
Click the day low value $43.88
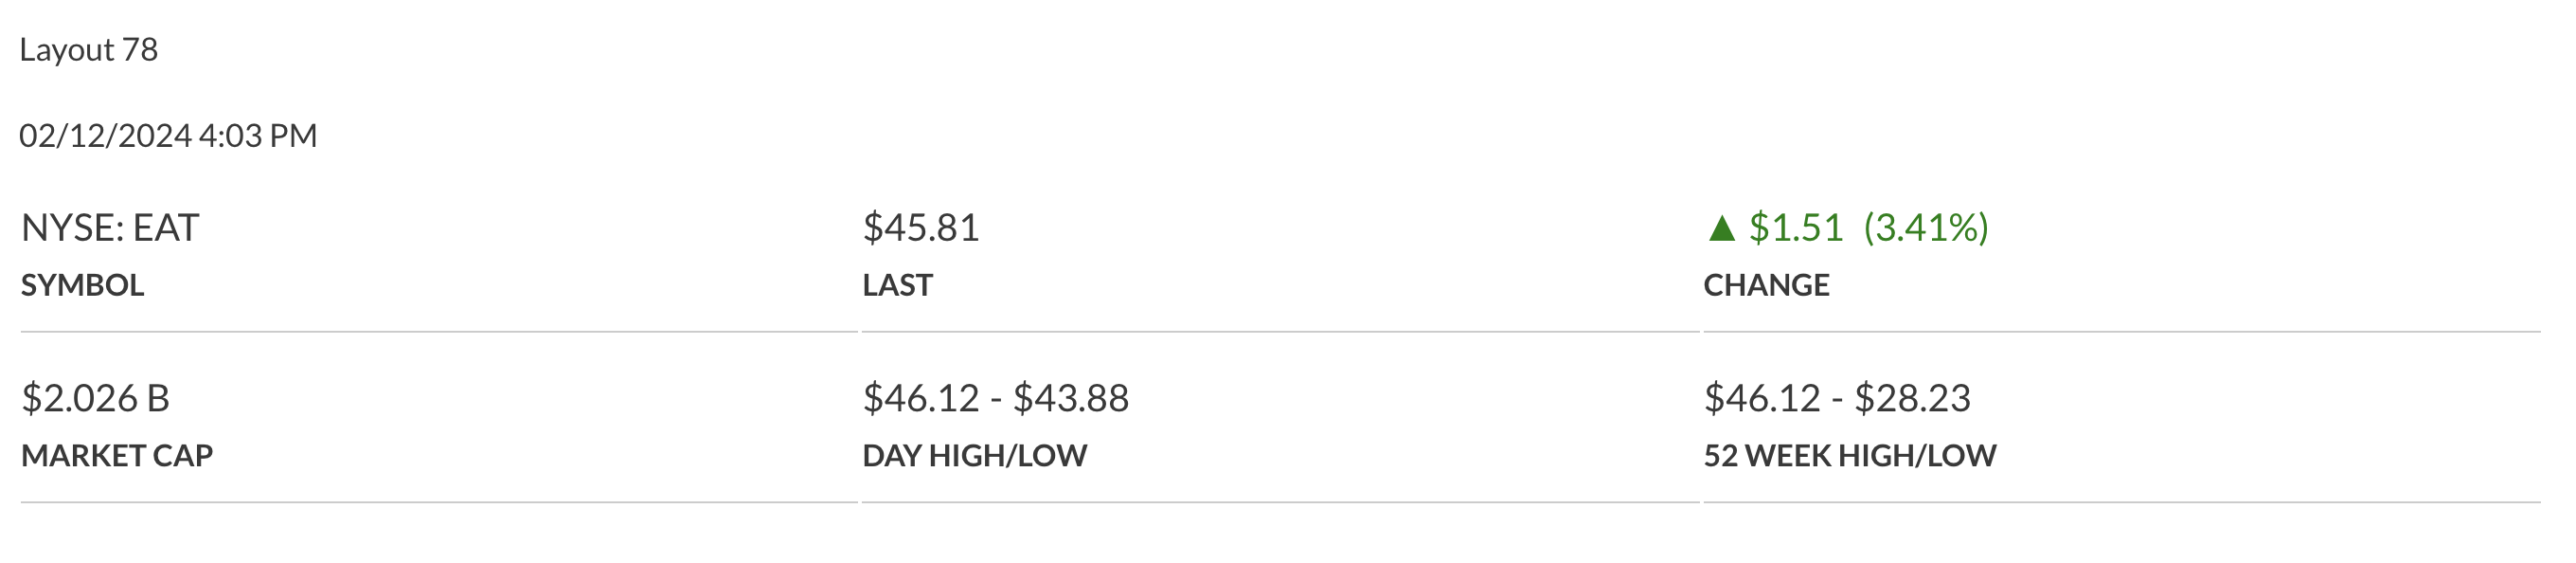point(1070,398)
